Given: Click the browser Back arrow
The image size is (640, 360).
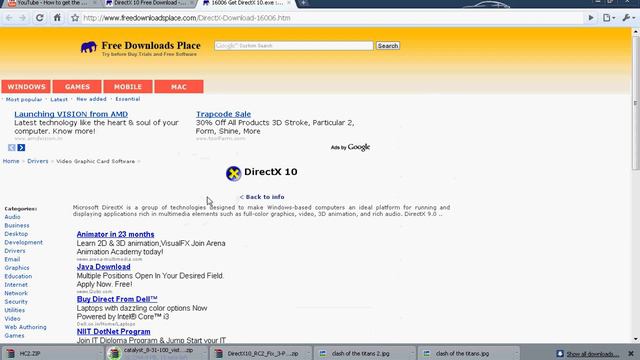Looking at the screenshot, I should (x=9, y=18).
